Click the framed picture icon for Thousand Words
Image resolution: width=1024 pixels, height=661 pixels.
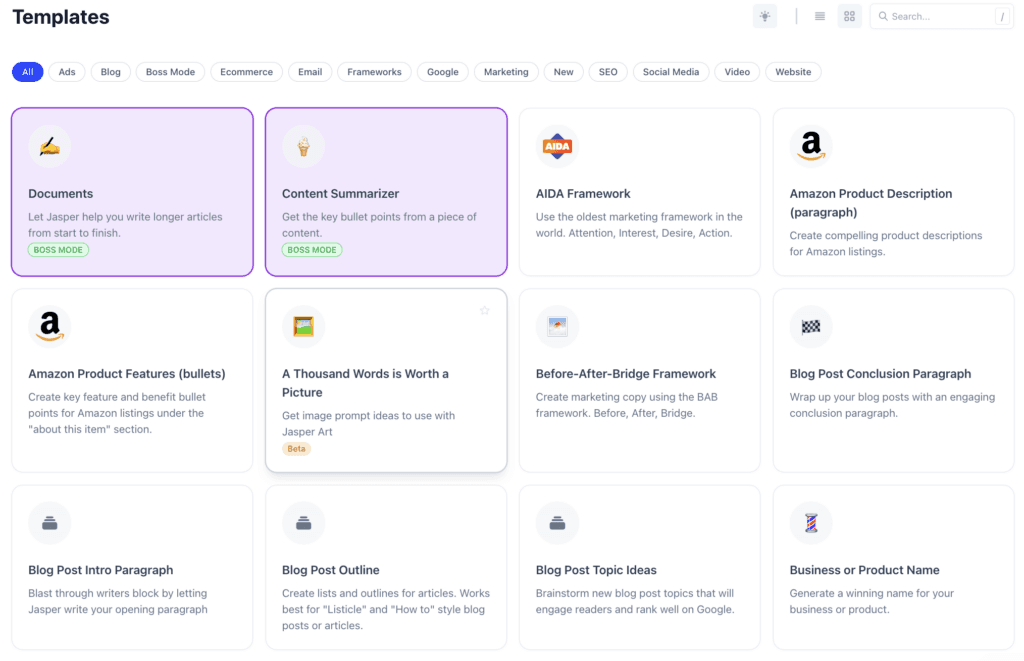point(303,327)
